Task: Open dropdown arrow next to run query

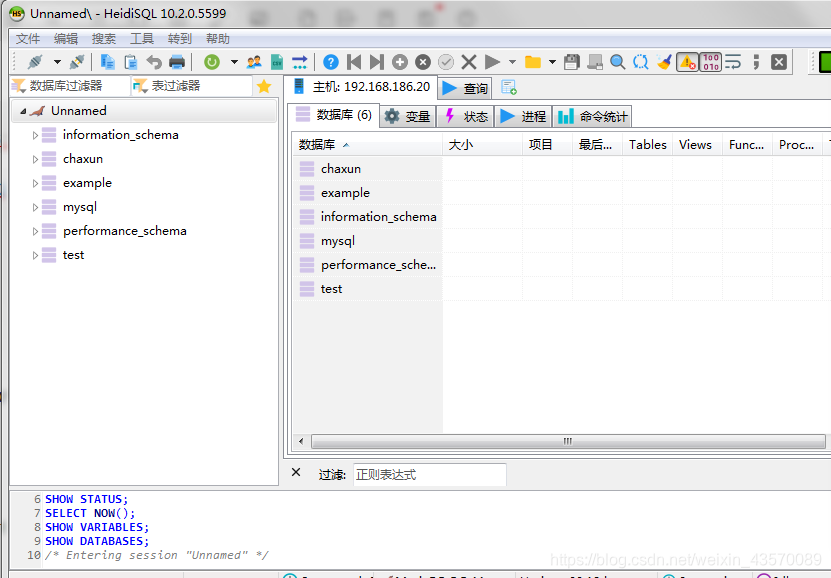Action: [512, 62]
